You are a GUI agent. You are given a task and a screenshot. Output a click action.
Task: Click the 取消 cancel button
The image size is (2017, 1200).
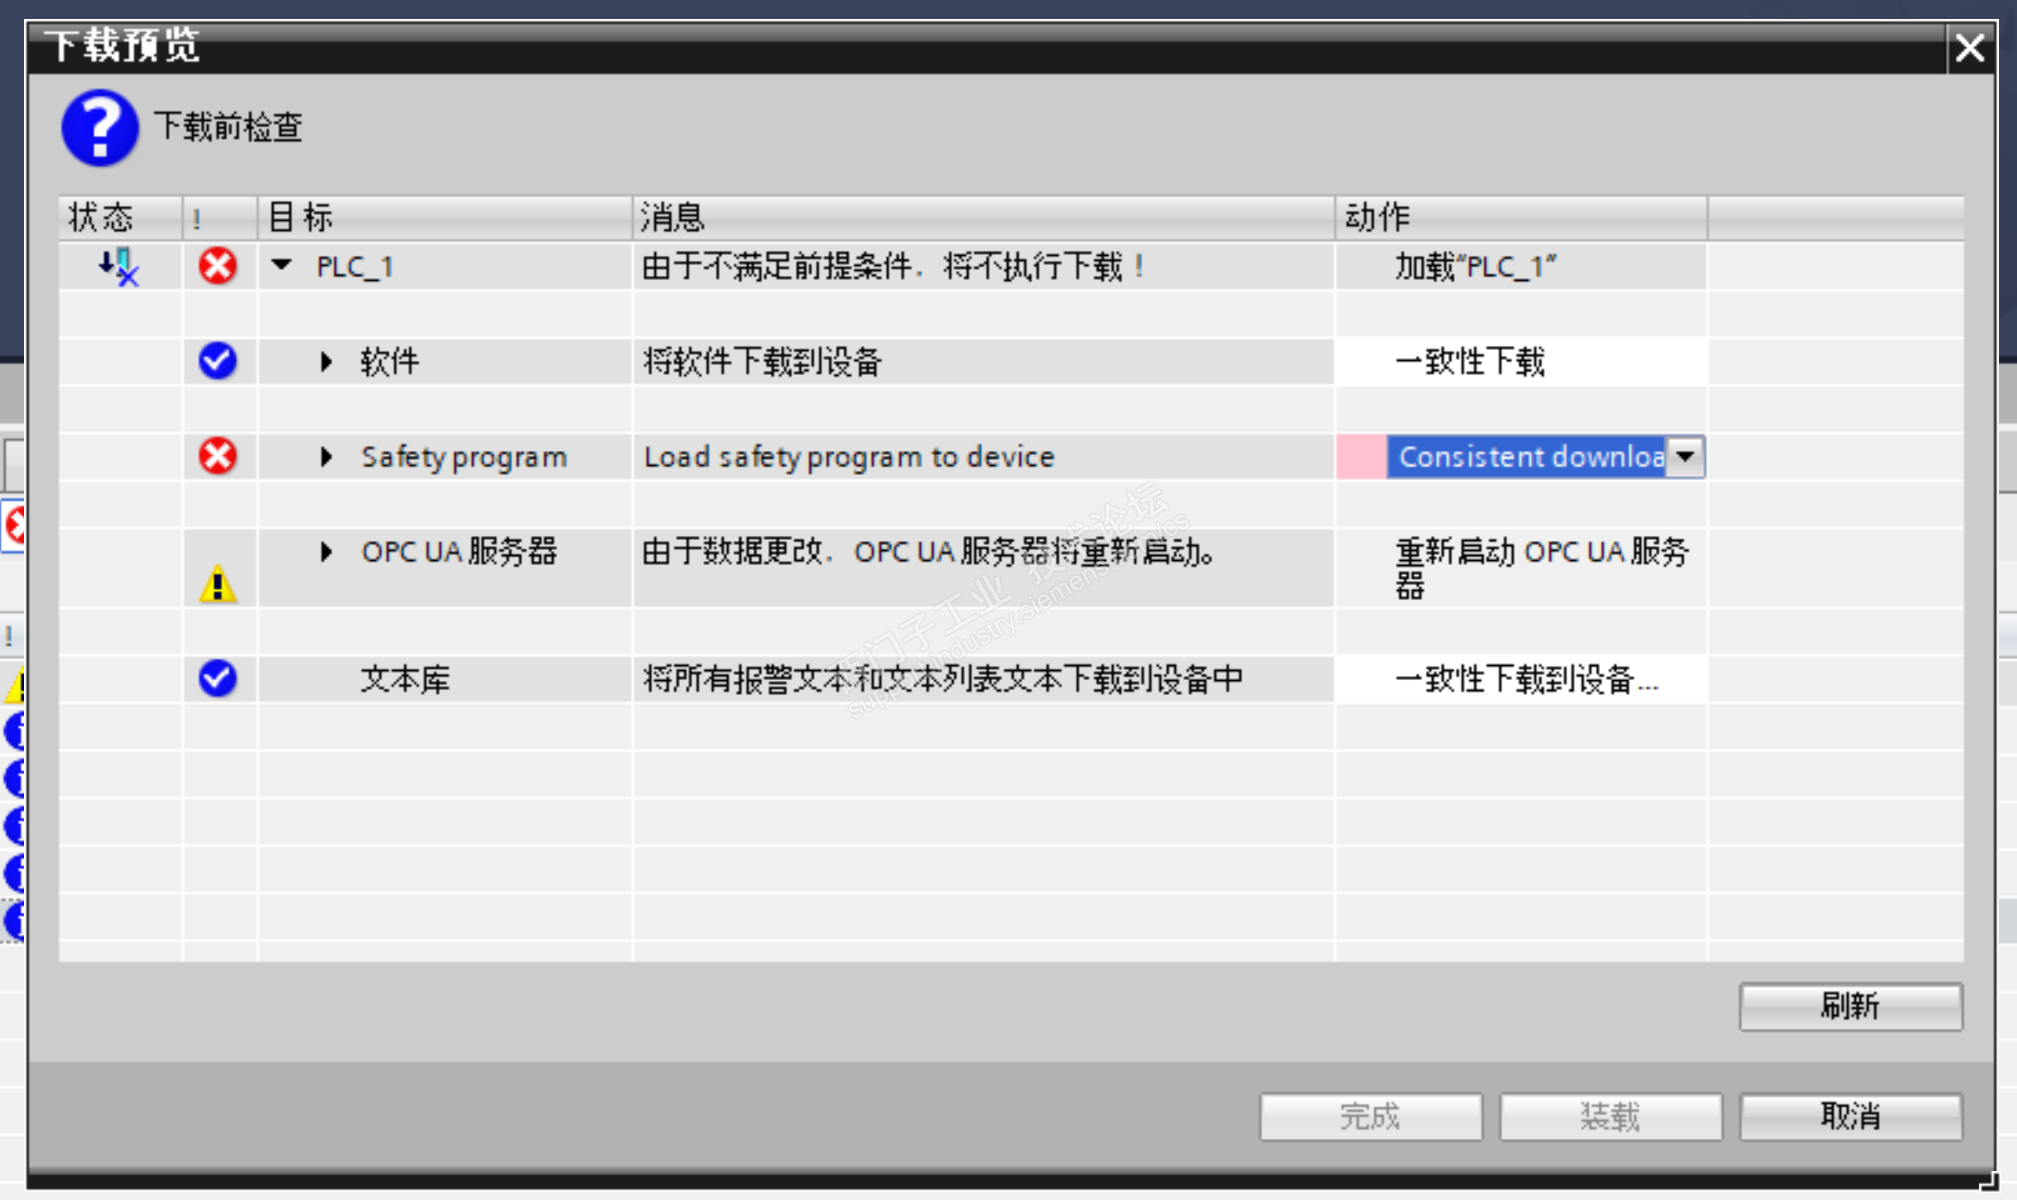[1850, 1116]
